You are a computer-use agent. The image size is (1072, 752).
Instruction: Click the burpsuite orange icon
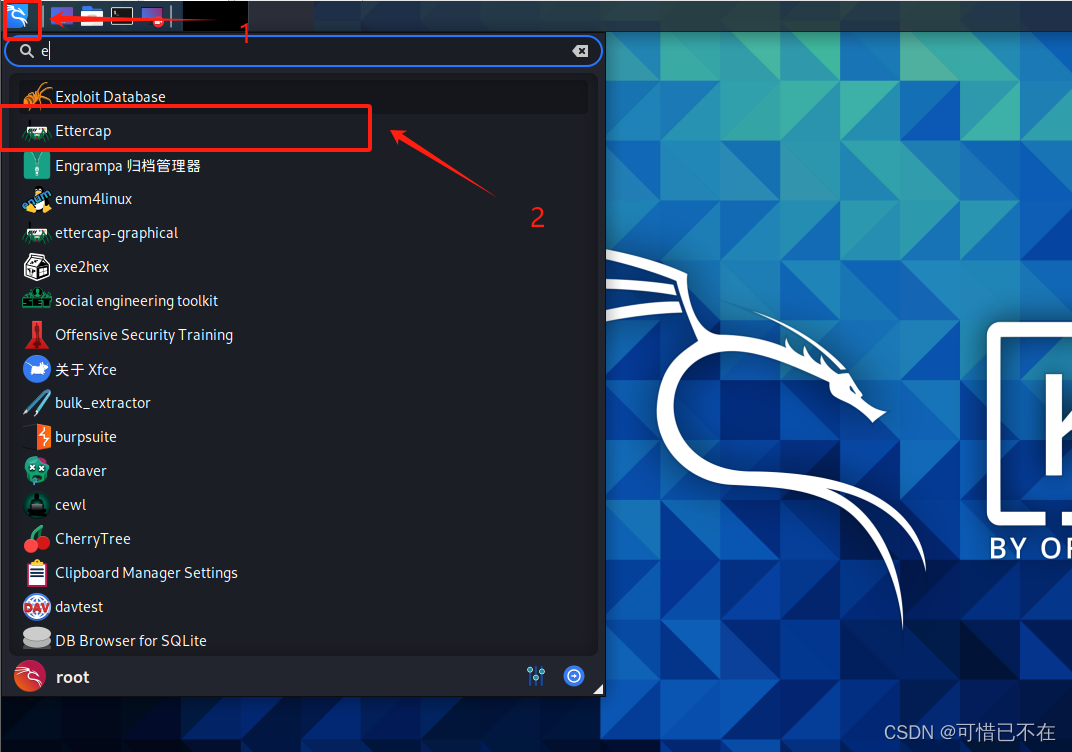37,437
